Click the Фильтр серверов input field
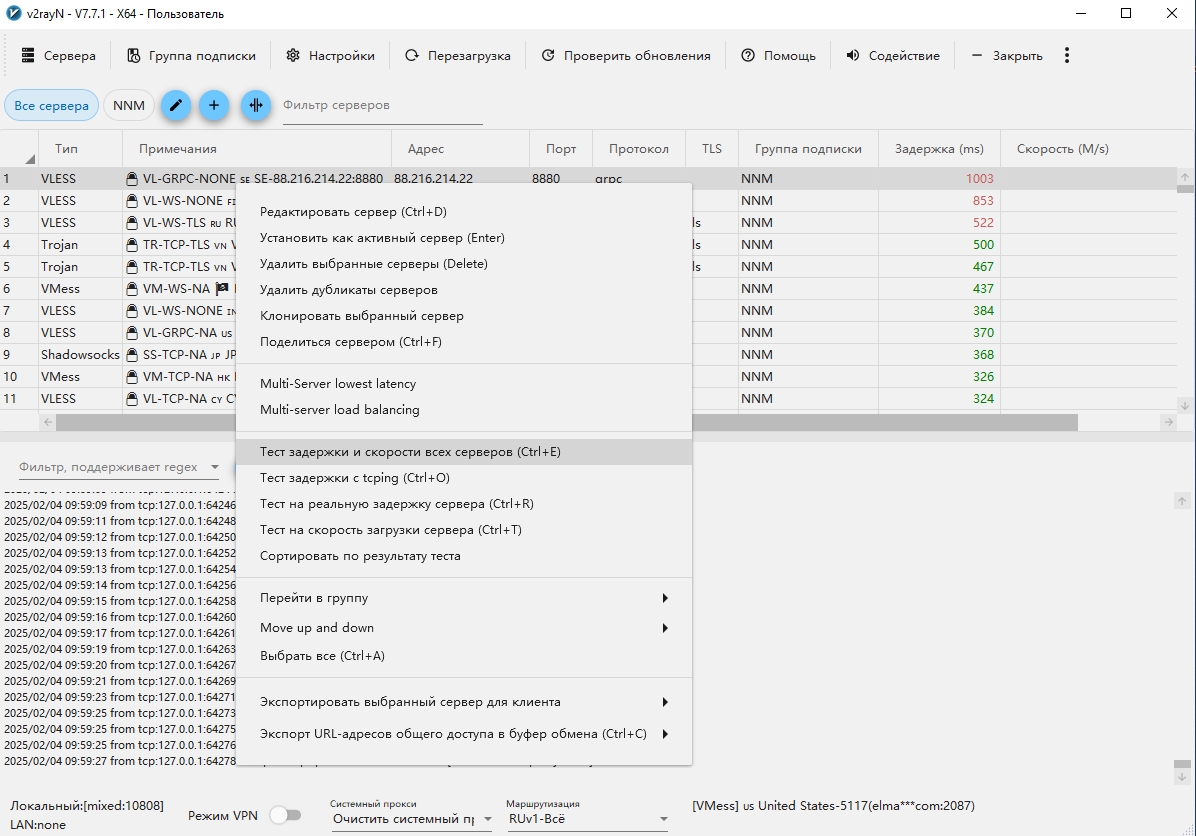Screen dimensions: 1196x836 382,106
